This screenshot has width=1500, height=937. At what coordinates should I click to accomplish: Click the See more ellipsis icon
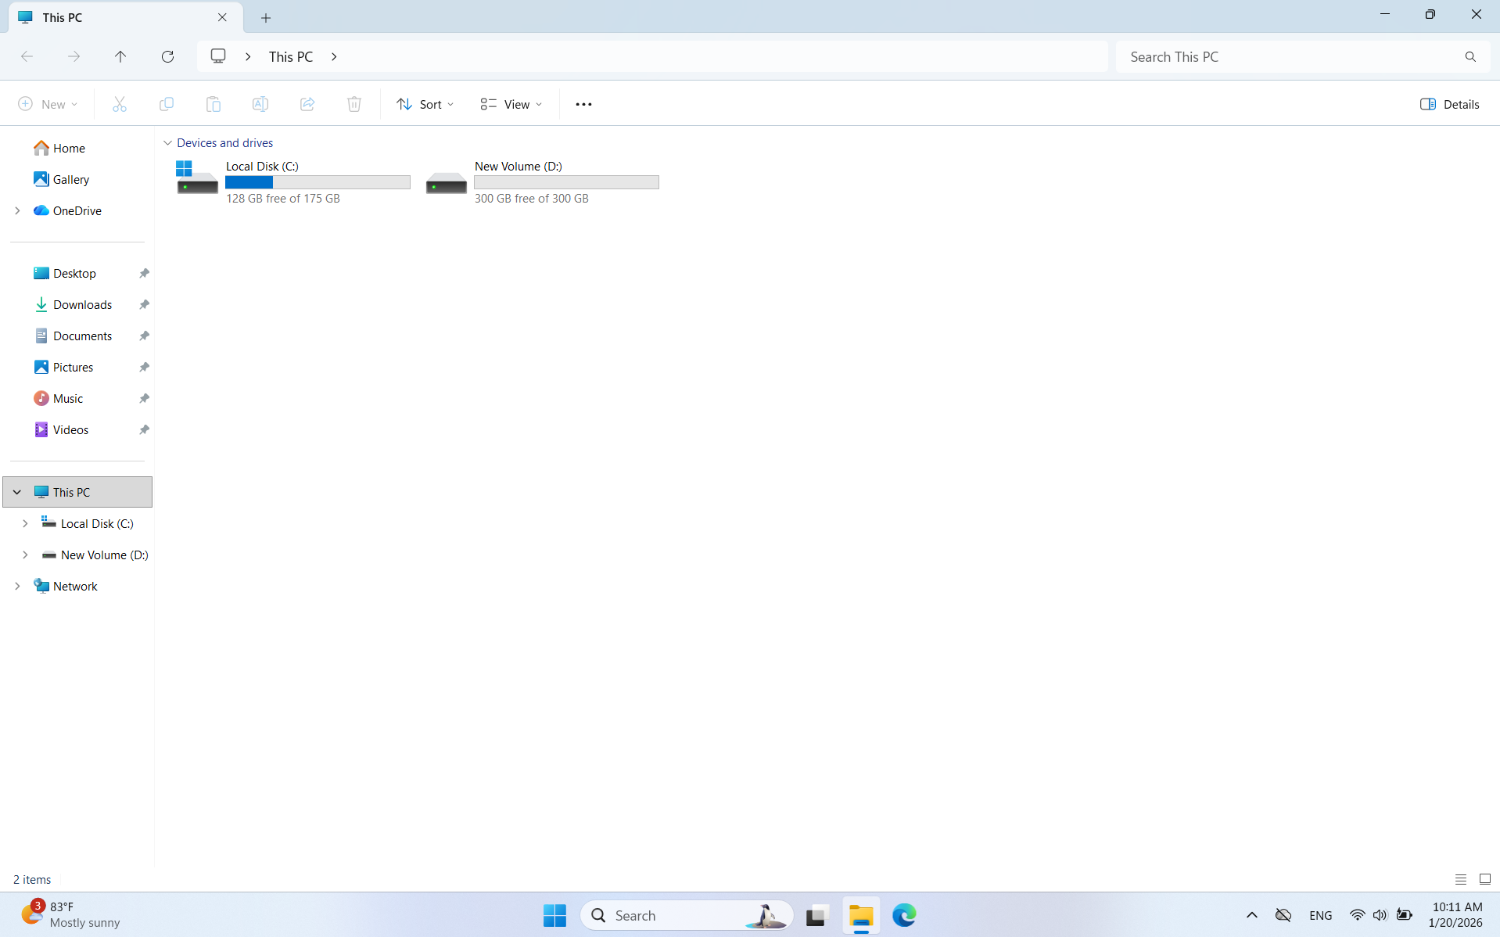click(x=584, y=104)
